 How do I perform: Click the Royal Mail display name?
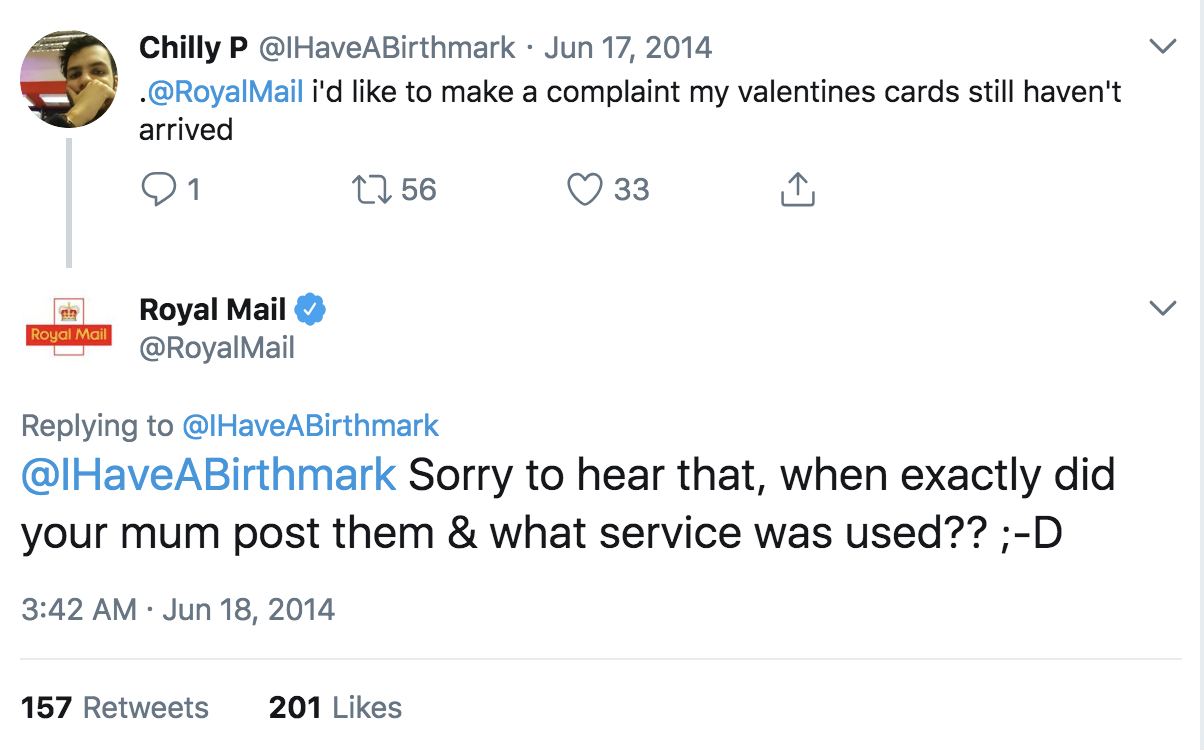tap(213, 310)
